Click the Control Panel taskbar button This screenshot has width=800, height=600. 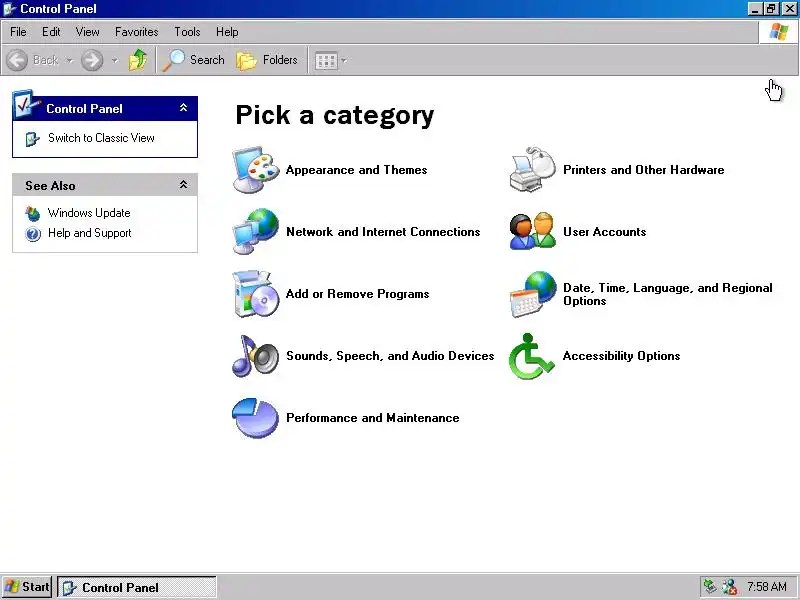[137, 587]
